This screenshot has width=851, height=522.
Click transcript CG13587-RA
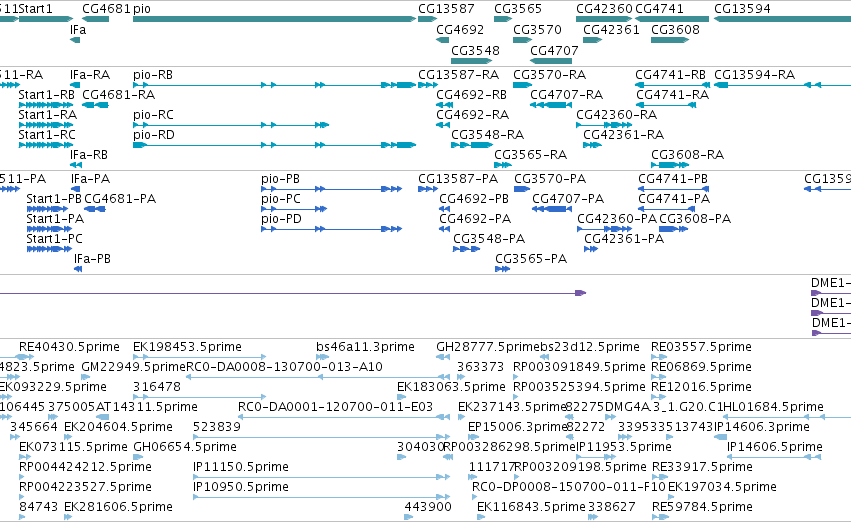[x=428, y=85]
